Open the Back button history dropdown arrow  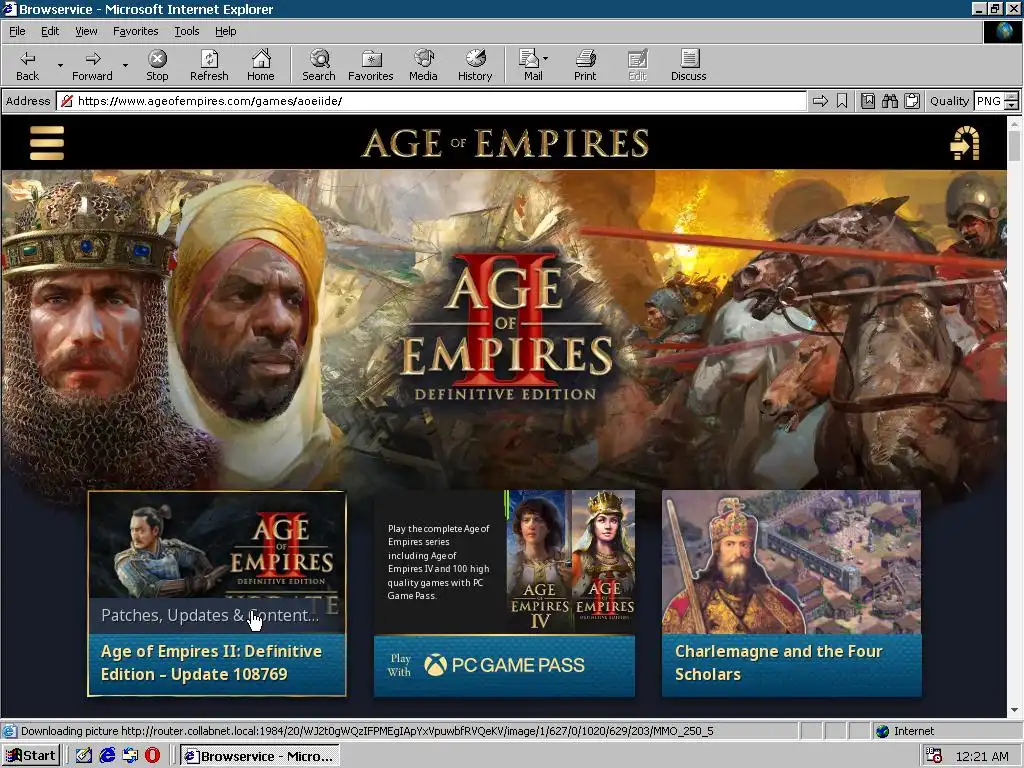tap(60, 65)
